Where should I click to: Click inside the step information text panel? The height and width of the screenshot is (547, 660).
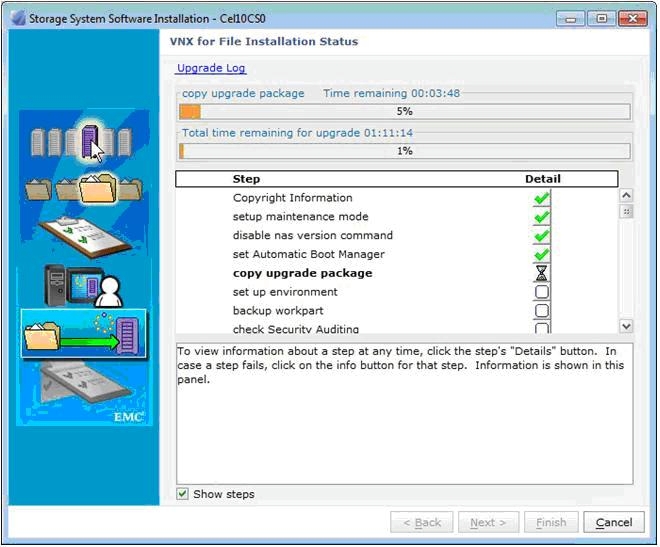click(405, 414)
